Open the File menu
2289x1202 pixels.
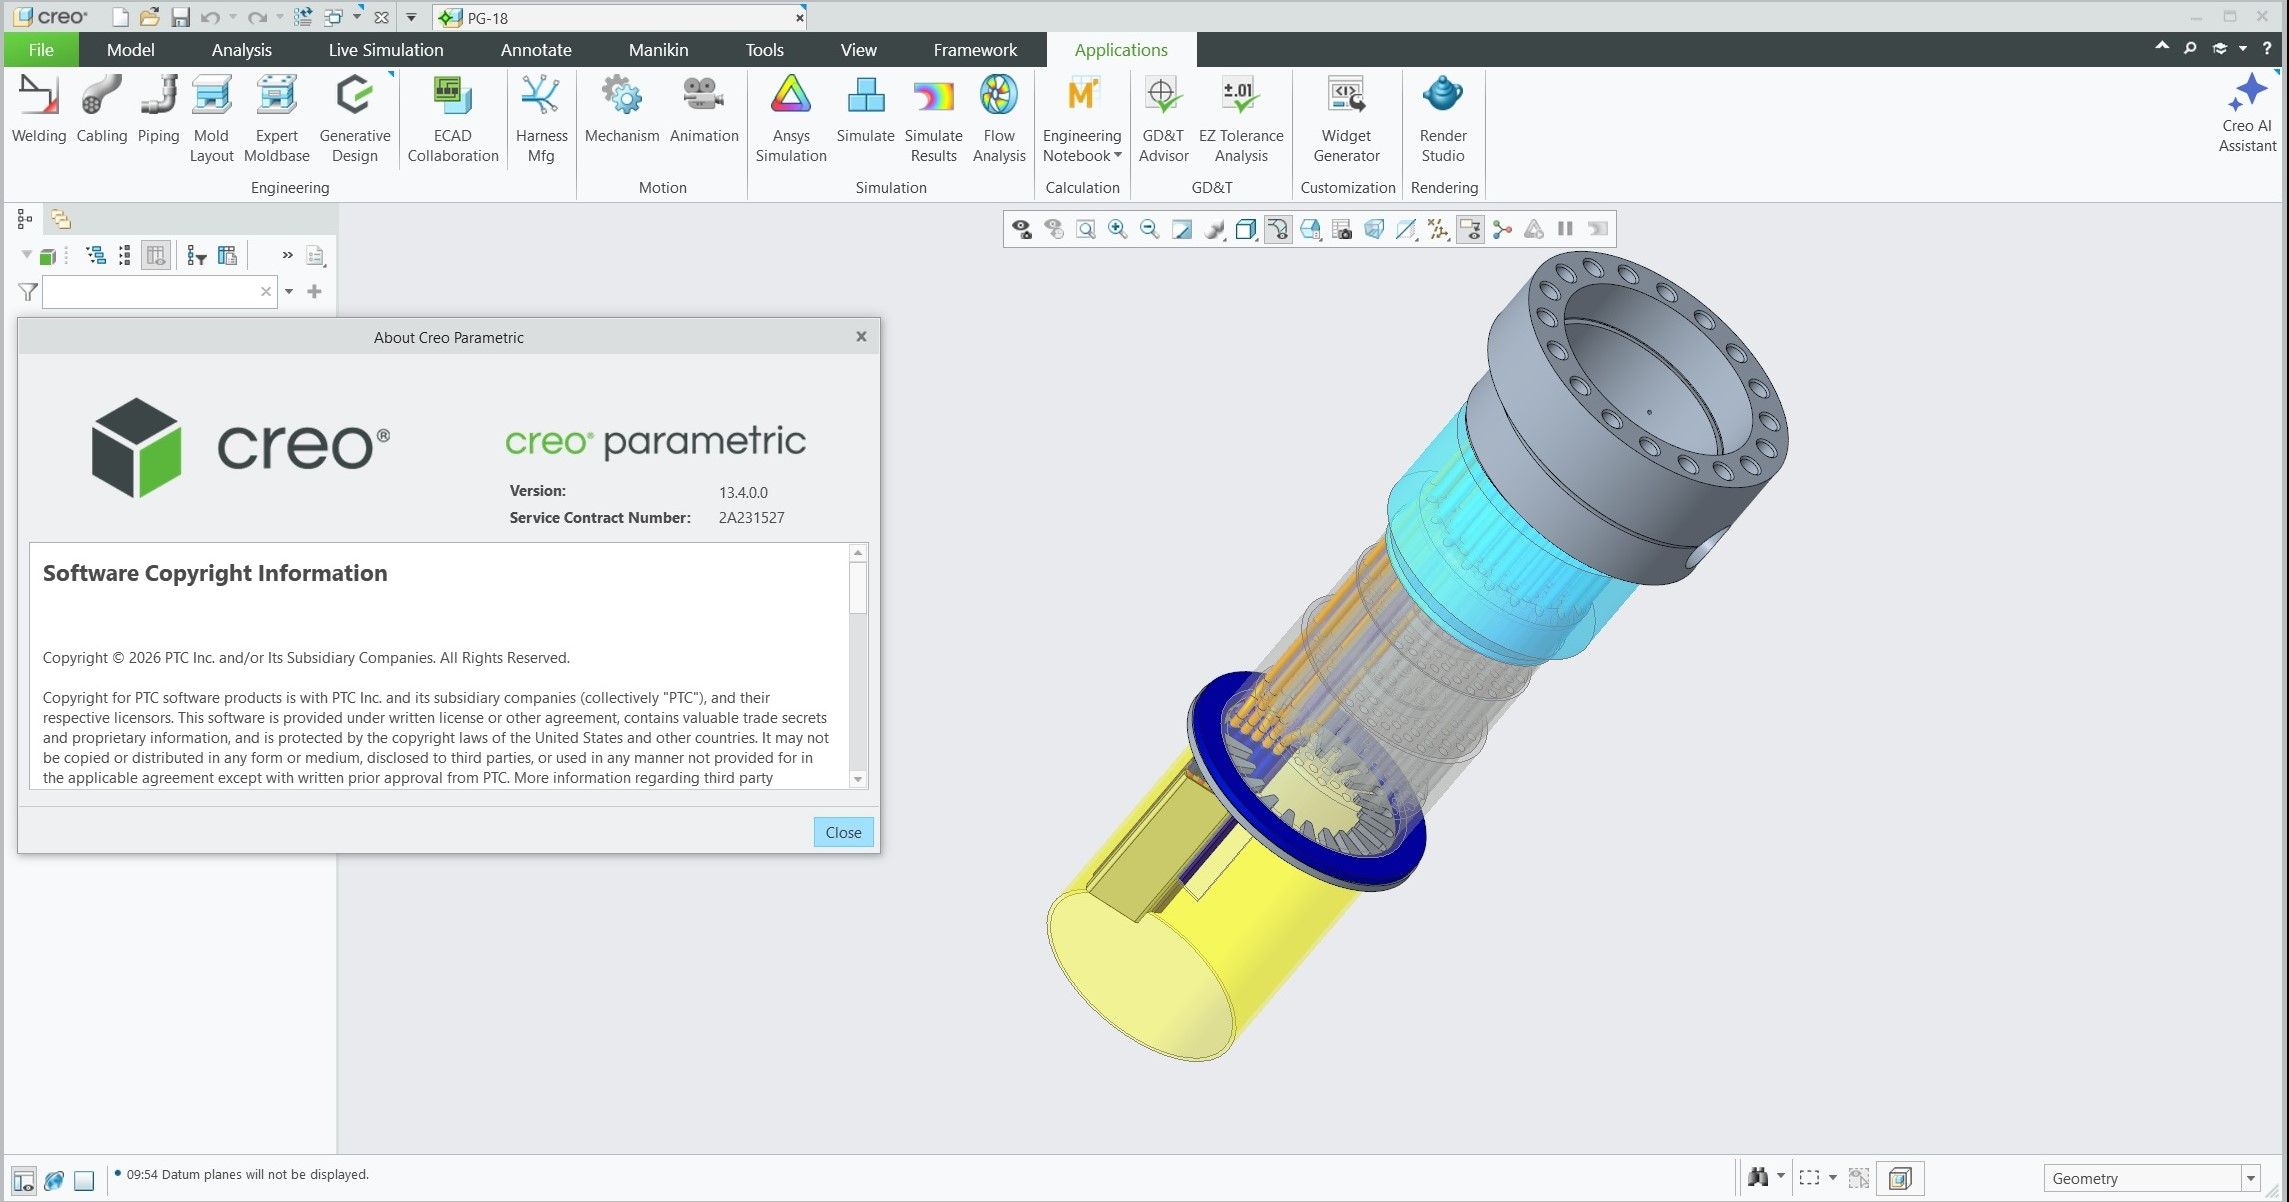41,49
